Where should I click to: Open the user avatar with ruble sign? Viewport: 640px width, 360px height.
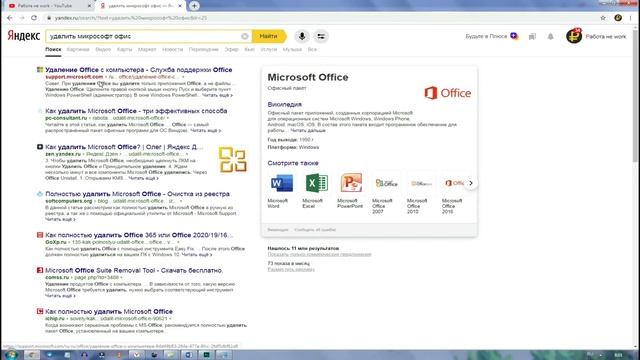pyautogui.click(x=574, y=36)
